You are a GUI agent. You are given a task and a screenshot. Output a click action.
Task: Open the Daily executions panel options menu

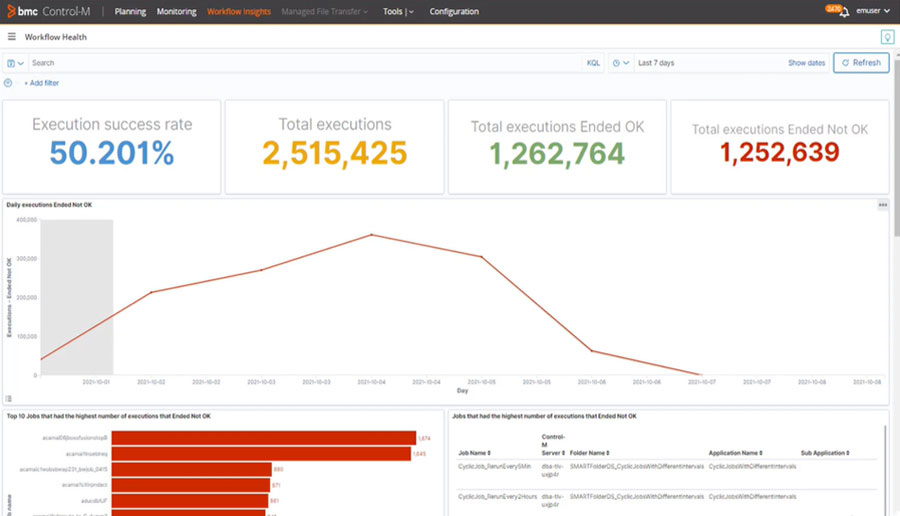(882, 204)
